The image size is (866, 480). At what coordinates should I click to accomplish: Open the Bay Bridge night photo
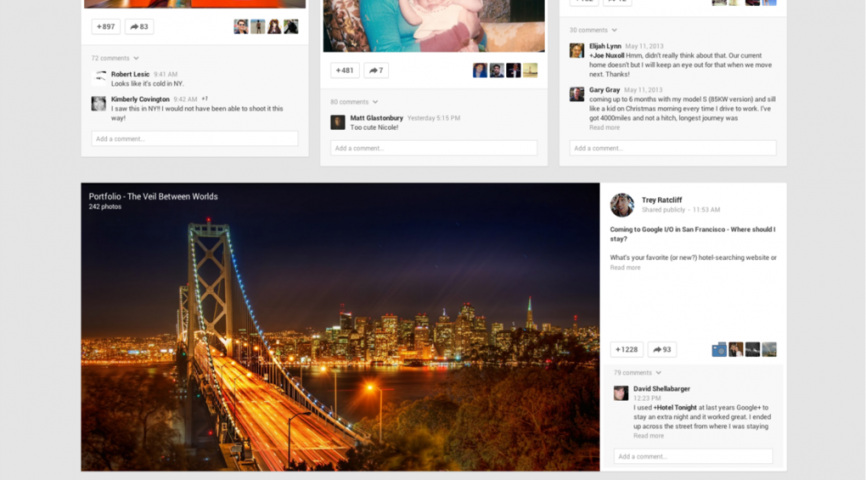point(340,326)
